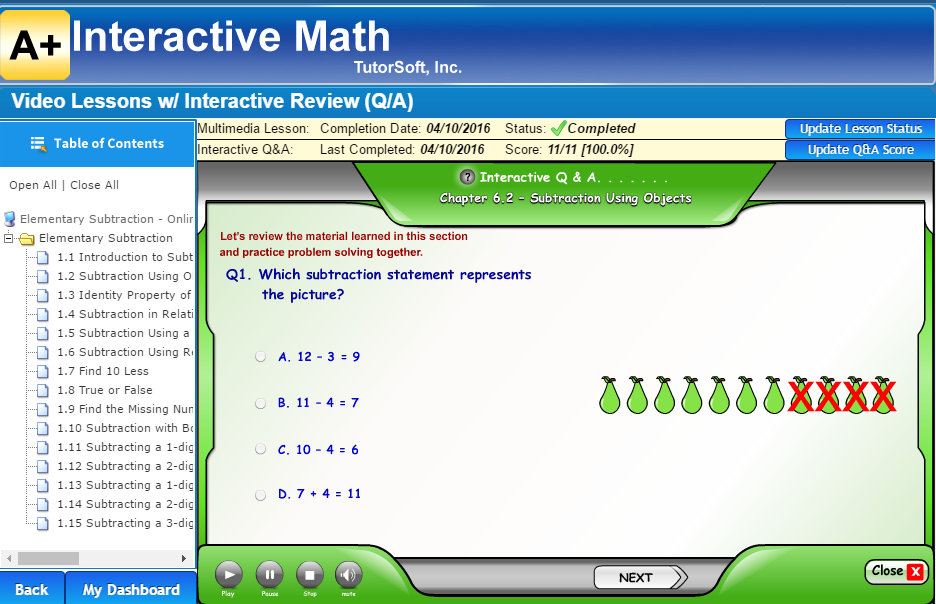Screen dimensions: 936x604
Task: Open lesson 1.8 True or False
Action: point(104,390)
